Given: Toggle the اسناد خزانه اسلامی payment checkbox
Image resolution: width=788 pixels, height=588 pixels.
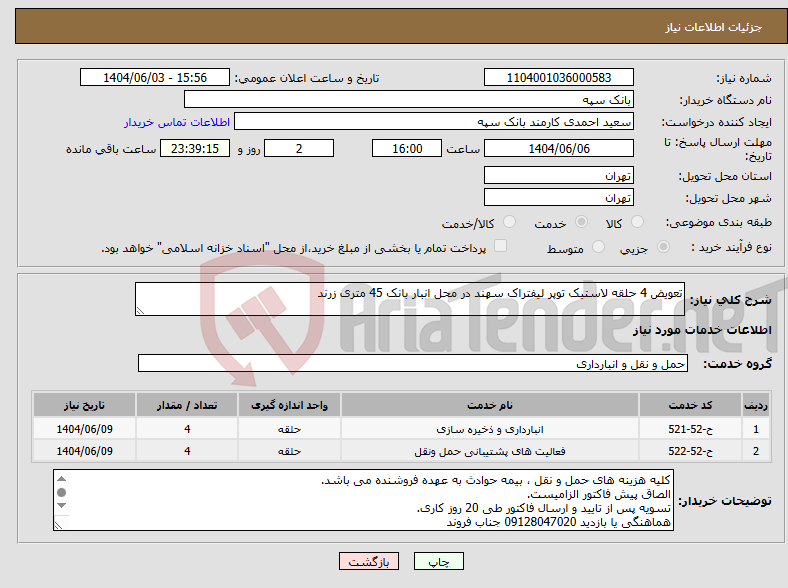Looking at the screenshot, I should (x=500, y=245).
